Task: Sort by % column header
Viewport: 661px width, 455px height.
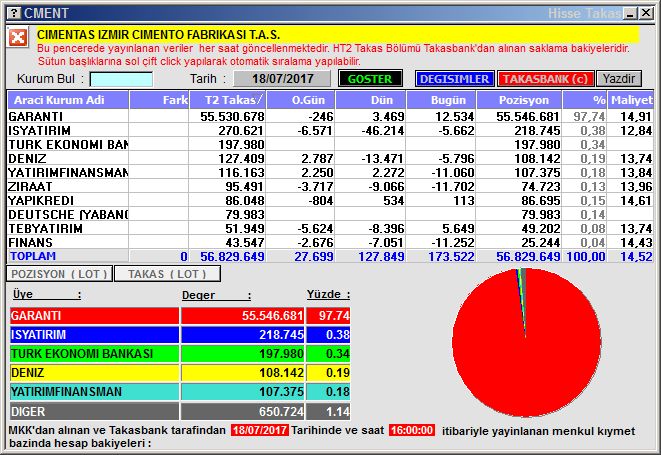Action: (585, 100)
